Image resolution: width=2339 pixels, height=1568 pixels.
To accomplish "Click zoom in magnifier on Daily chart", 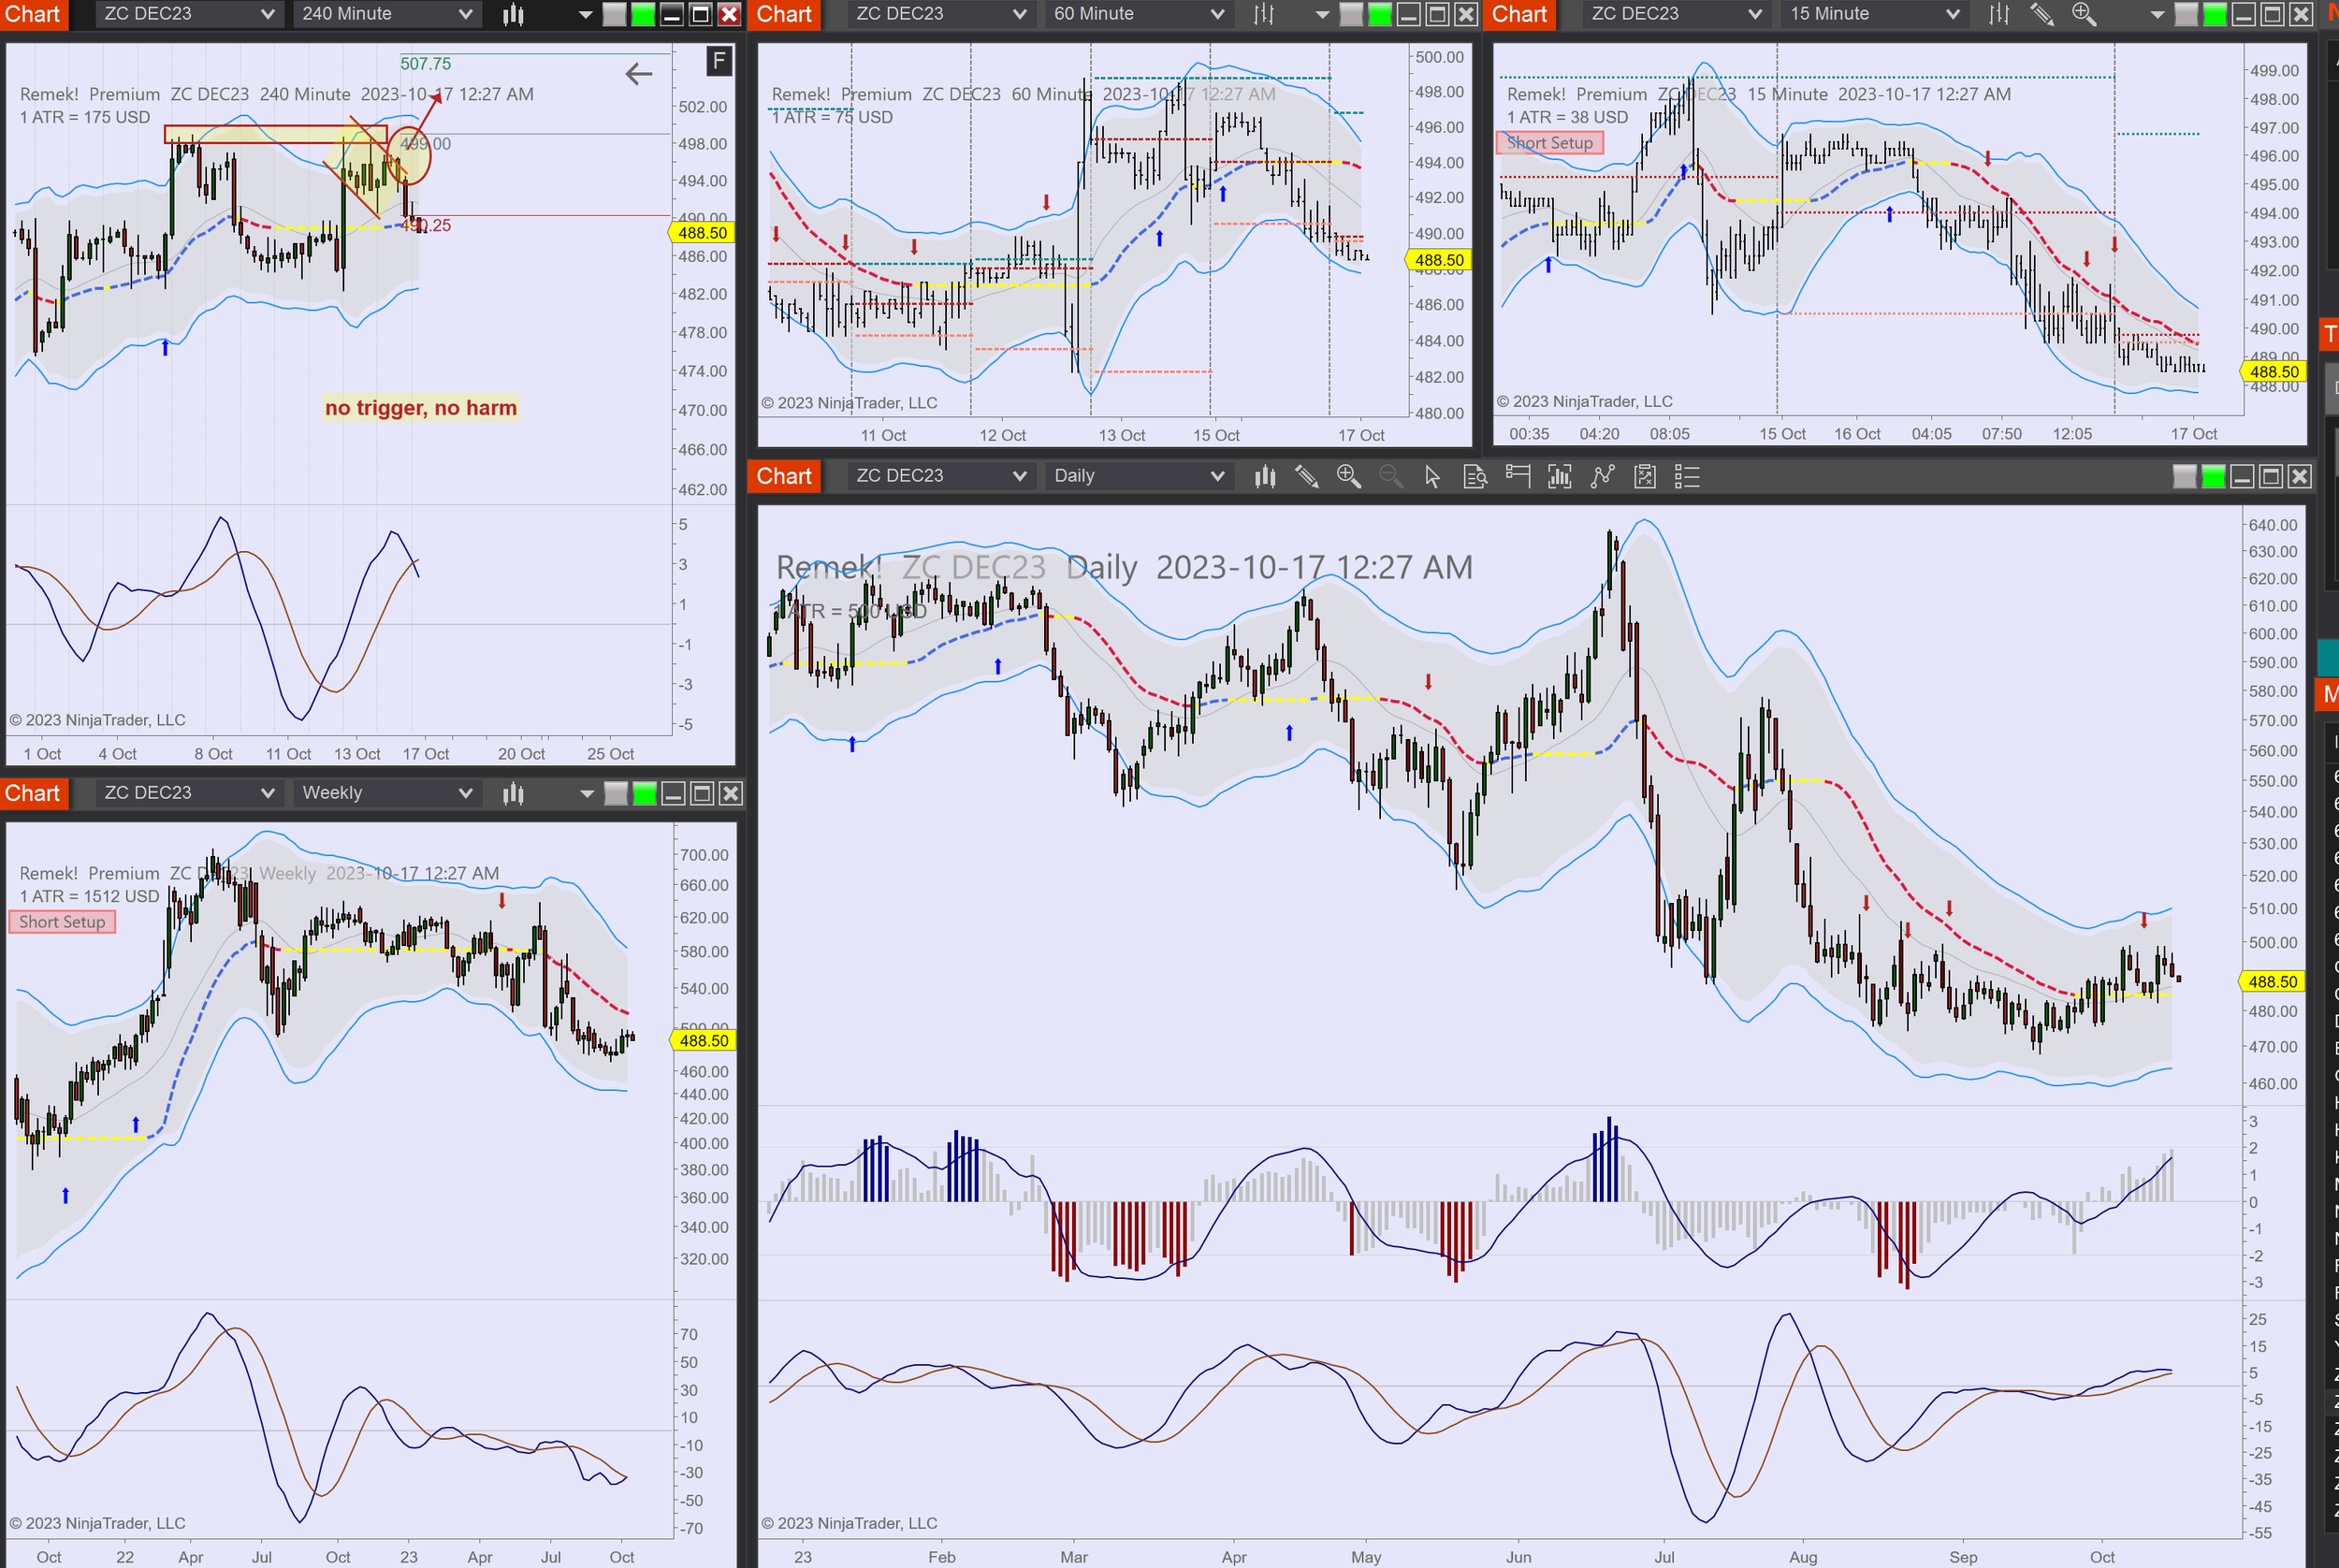I will 1348,476.
